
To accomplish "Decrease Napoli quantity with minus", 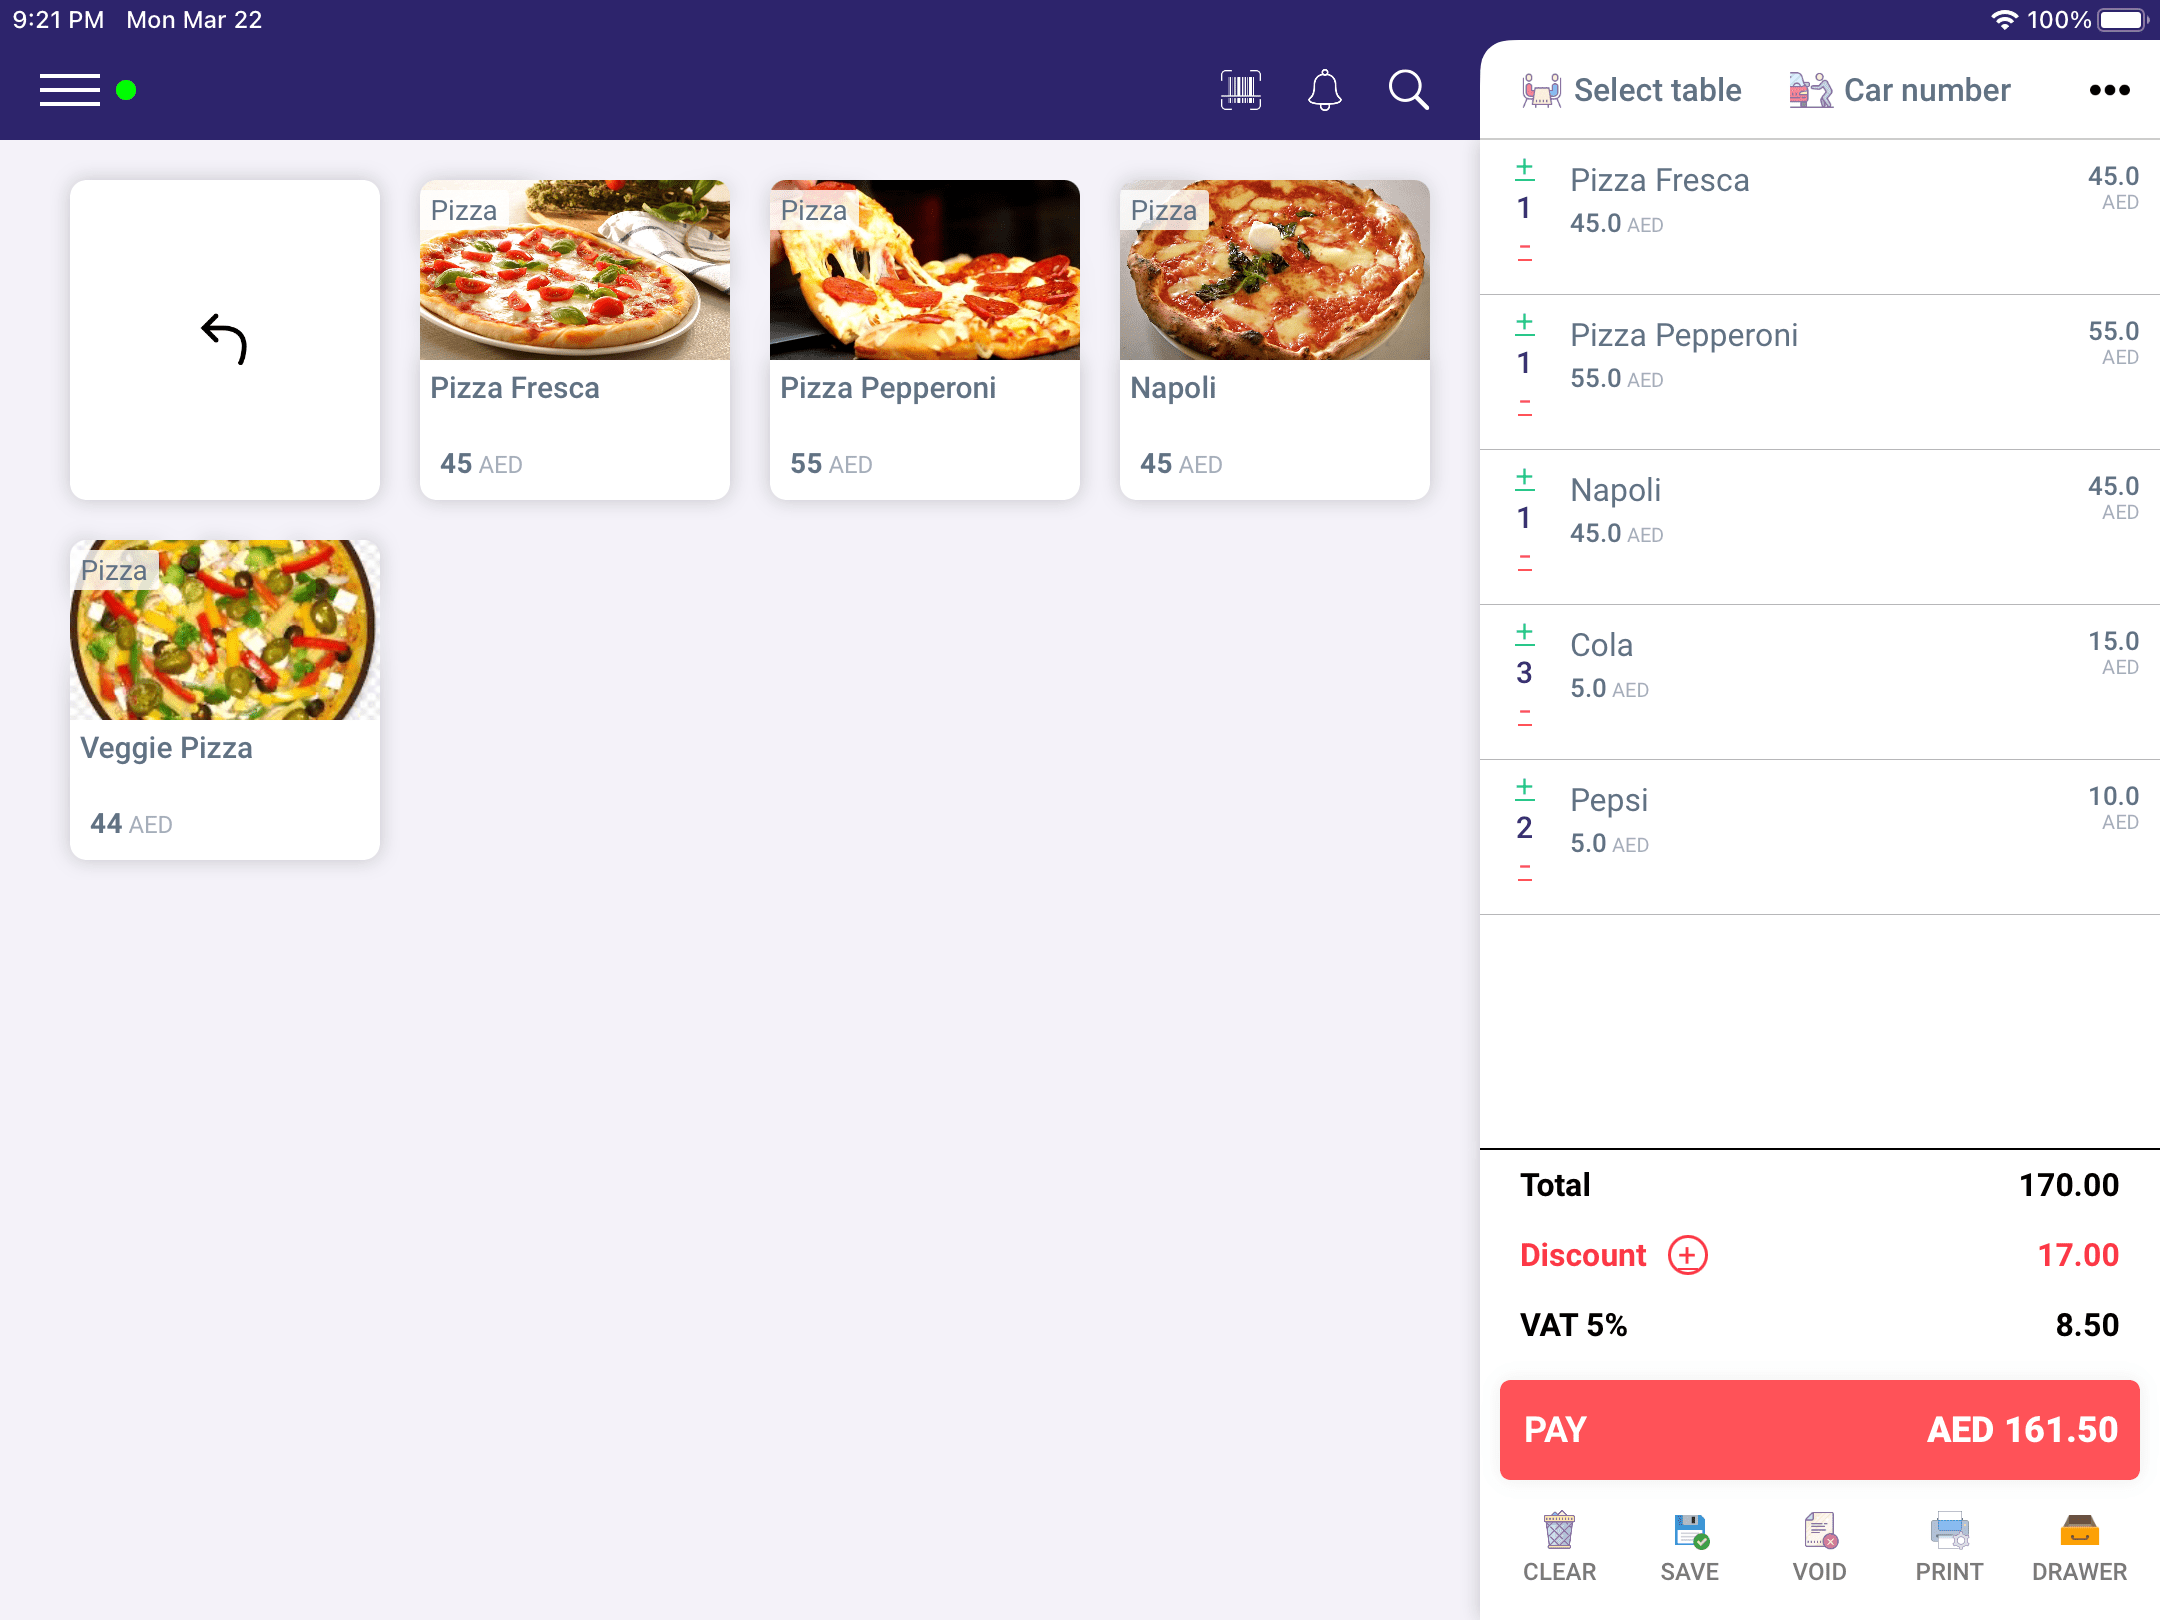I will click(x=1525, y=563).
